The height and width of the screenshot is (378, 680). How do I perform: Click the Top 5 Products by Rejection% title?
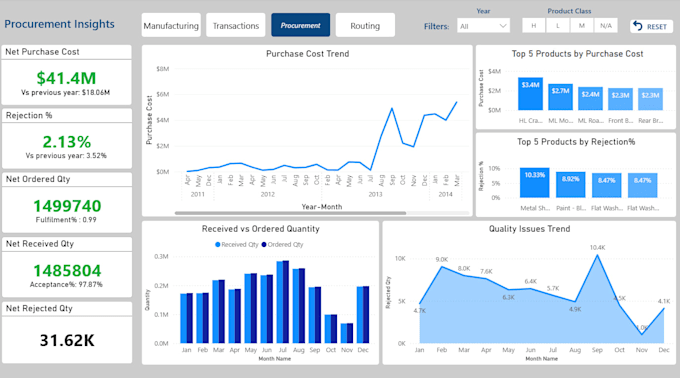coord(576,142)
